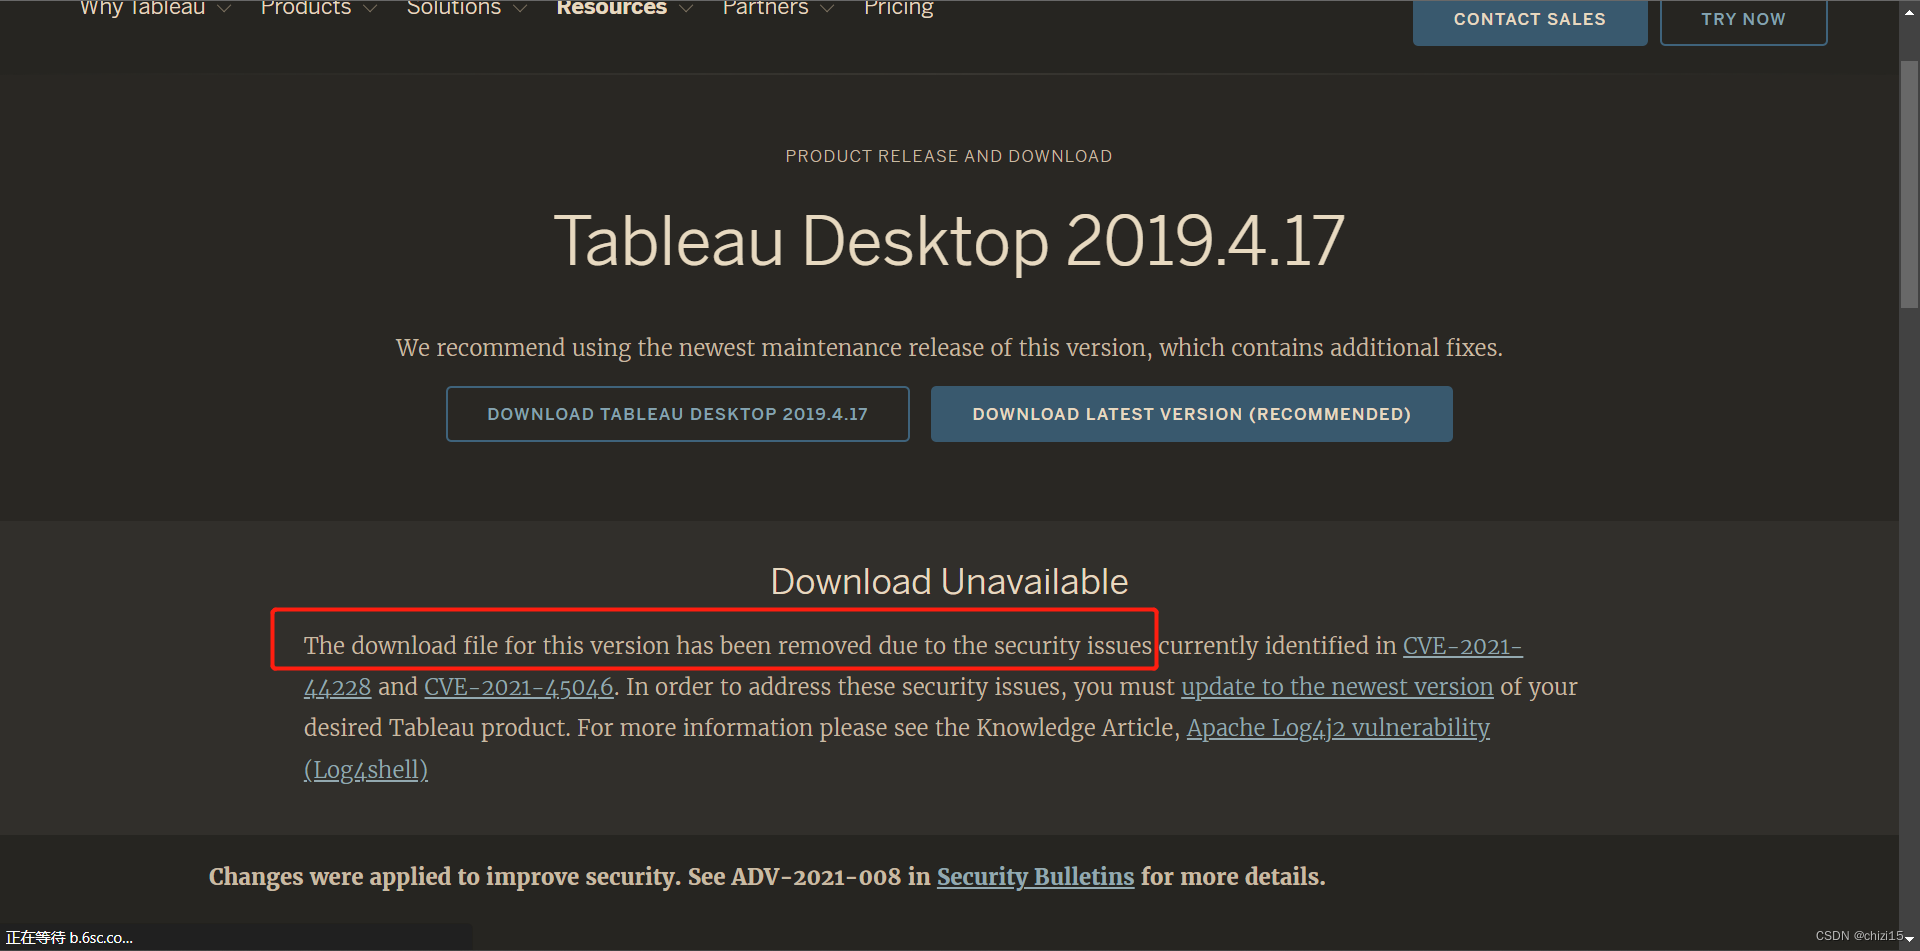Click the Try Now button
Image resolution: width=1920 pixels, height=951 pixels.
[x=1743, y=21]
